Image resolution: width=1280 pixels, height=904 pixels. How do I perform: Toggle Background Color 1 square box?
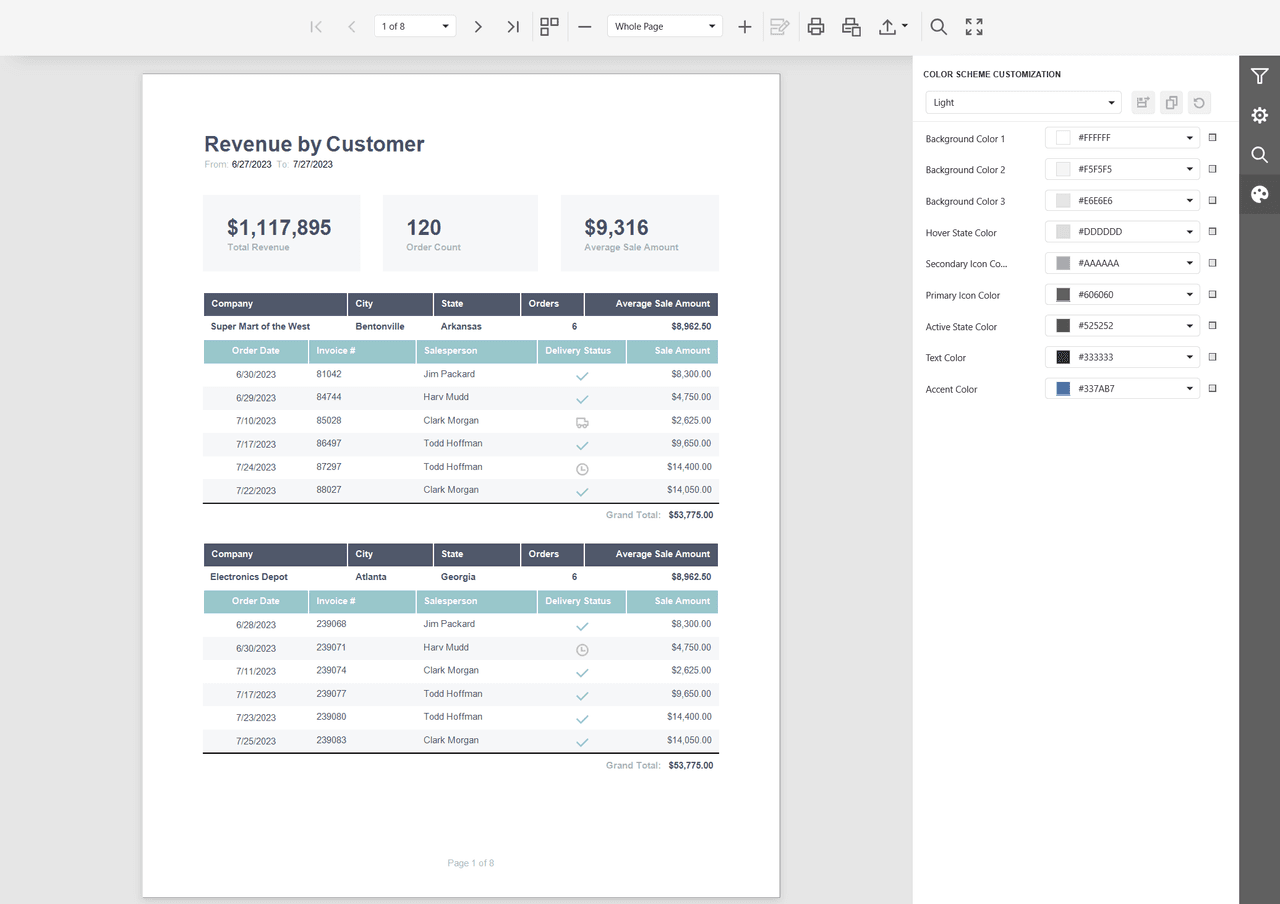[1213, 138]
